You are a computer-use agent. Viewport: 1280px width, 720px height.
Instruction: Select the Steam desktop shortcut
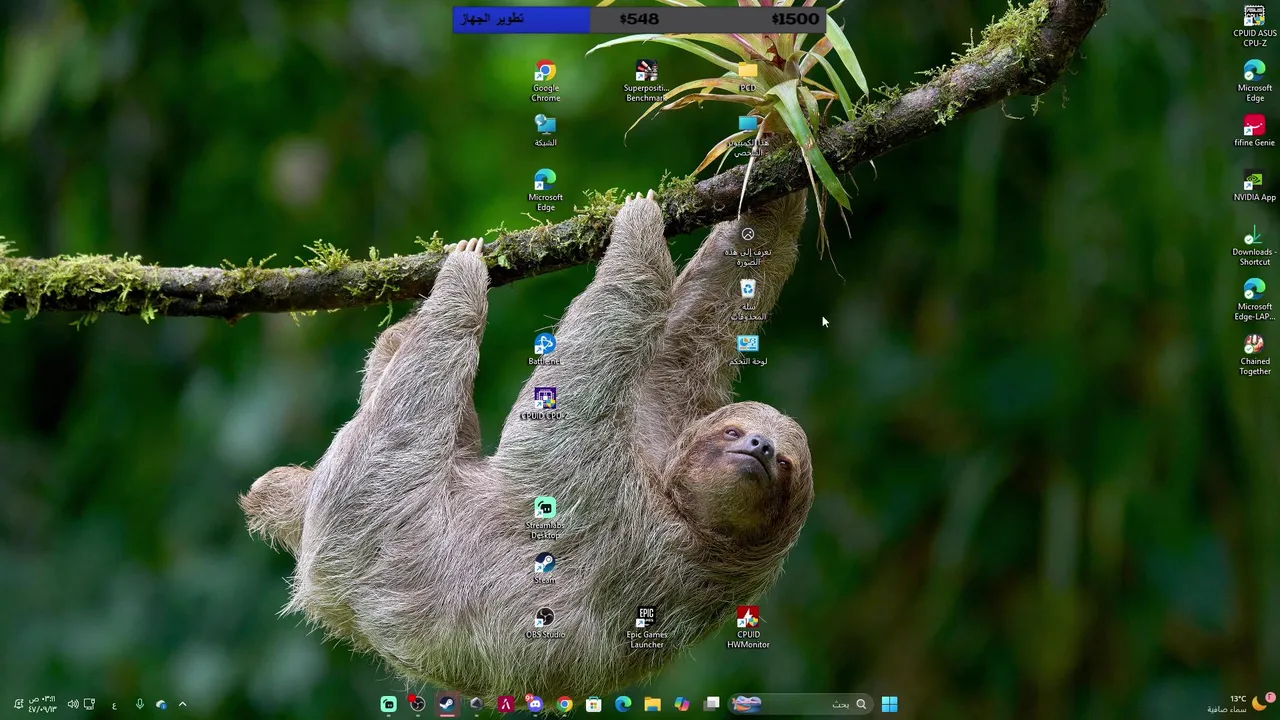545,569
